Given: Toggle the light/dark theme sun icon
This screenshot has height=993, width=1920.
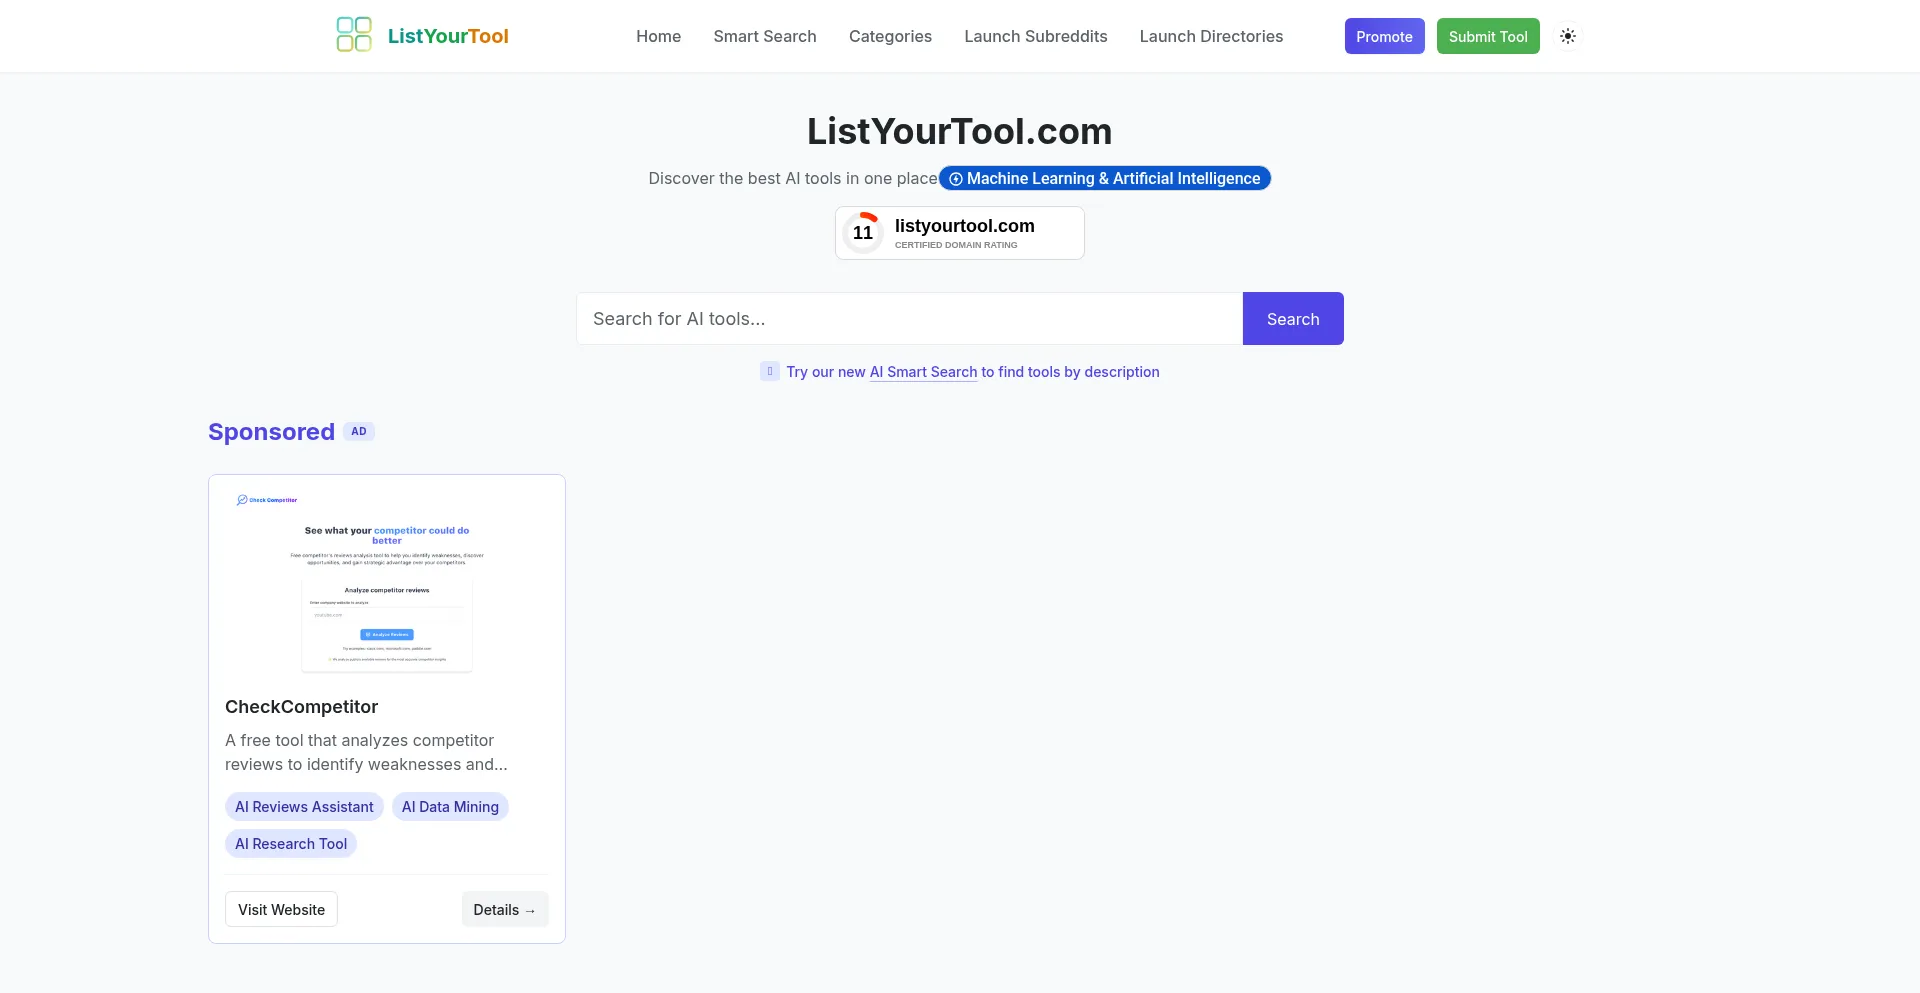Looking at the screenshot, I should (x=1568, y=36).
